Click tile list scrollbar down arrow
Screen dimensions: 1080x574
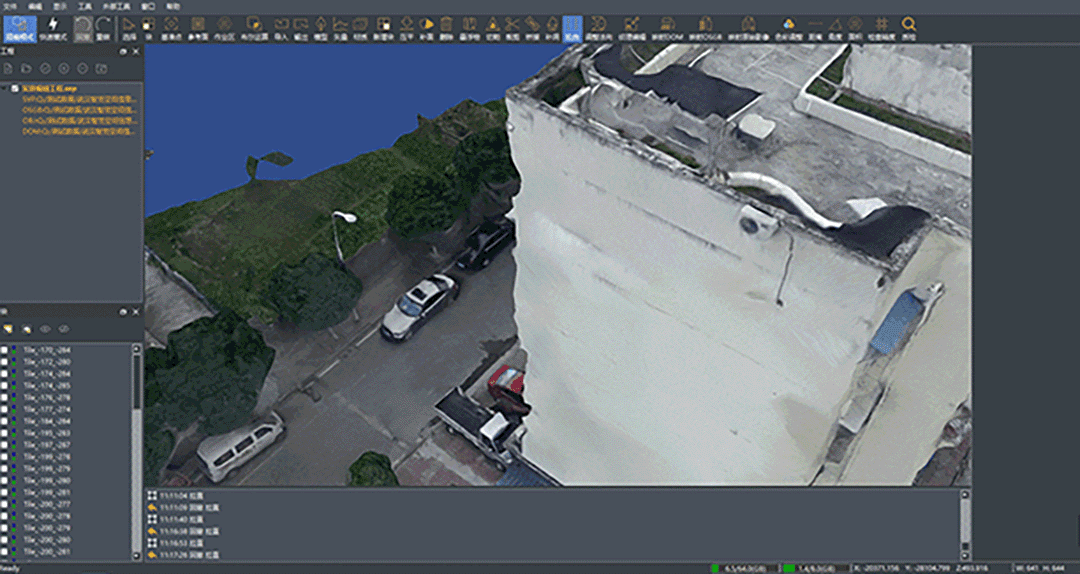coord(137,553)
